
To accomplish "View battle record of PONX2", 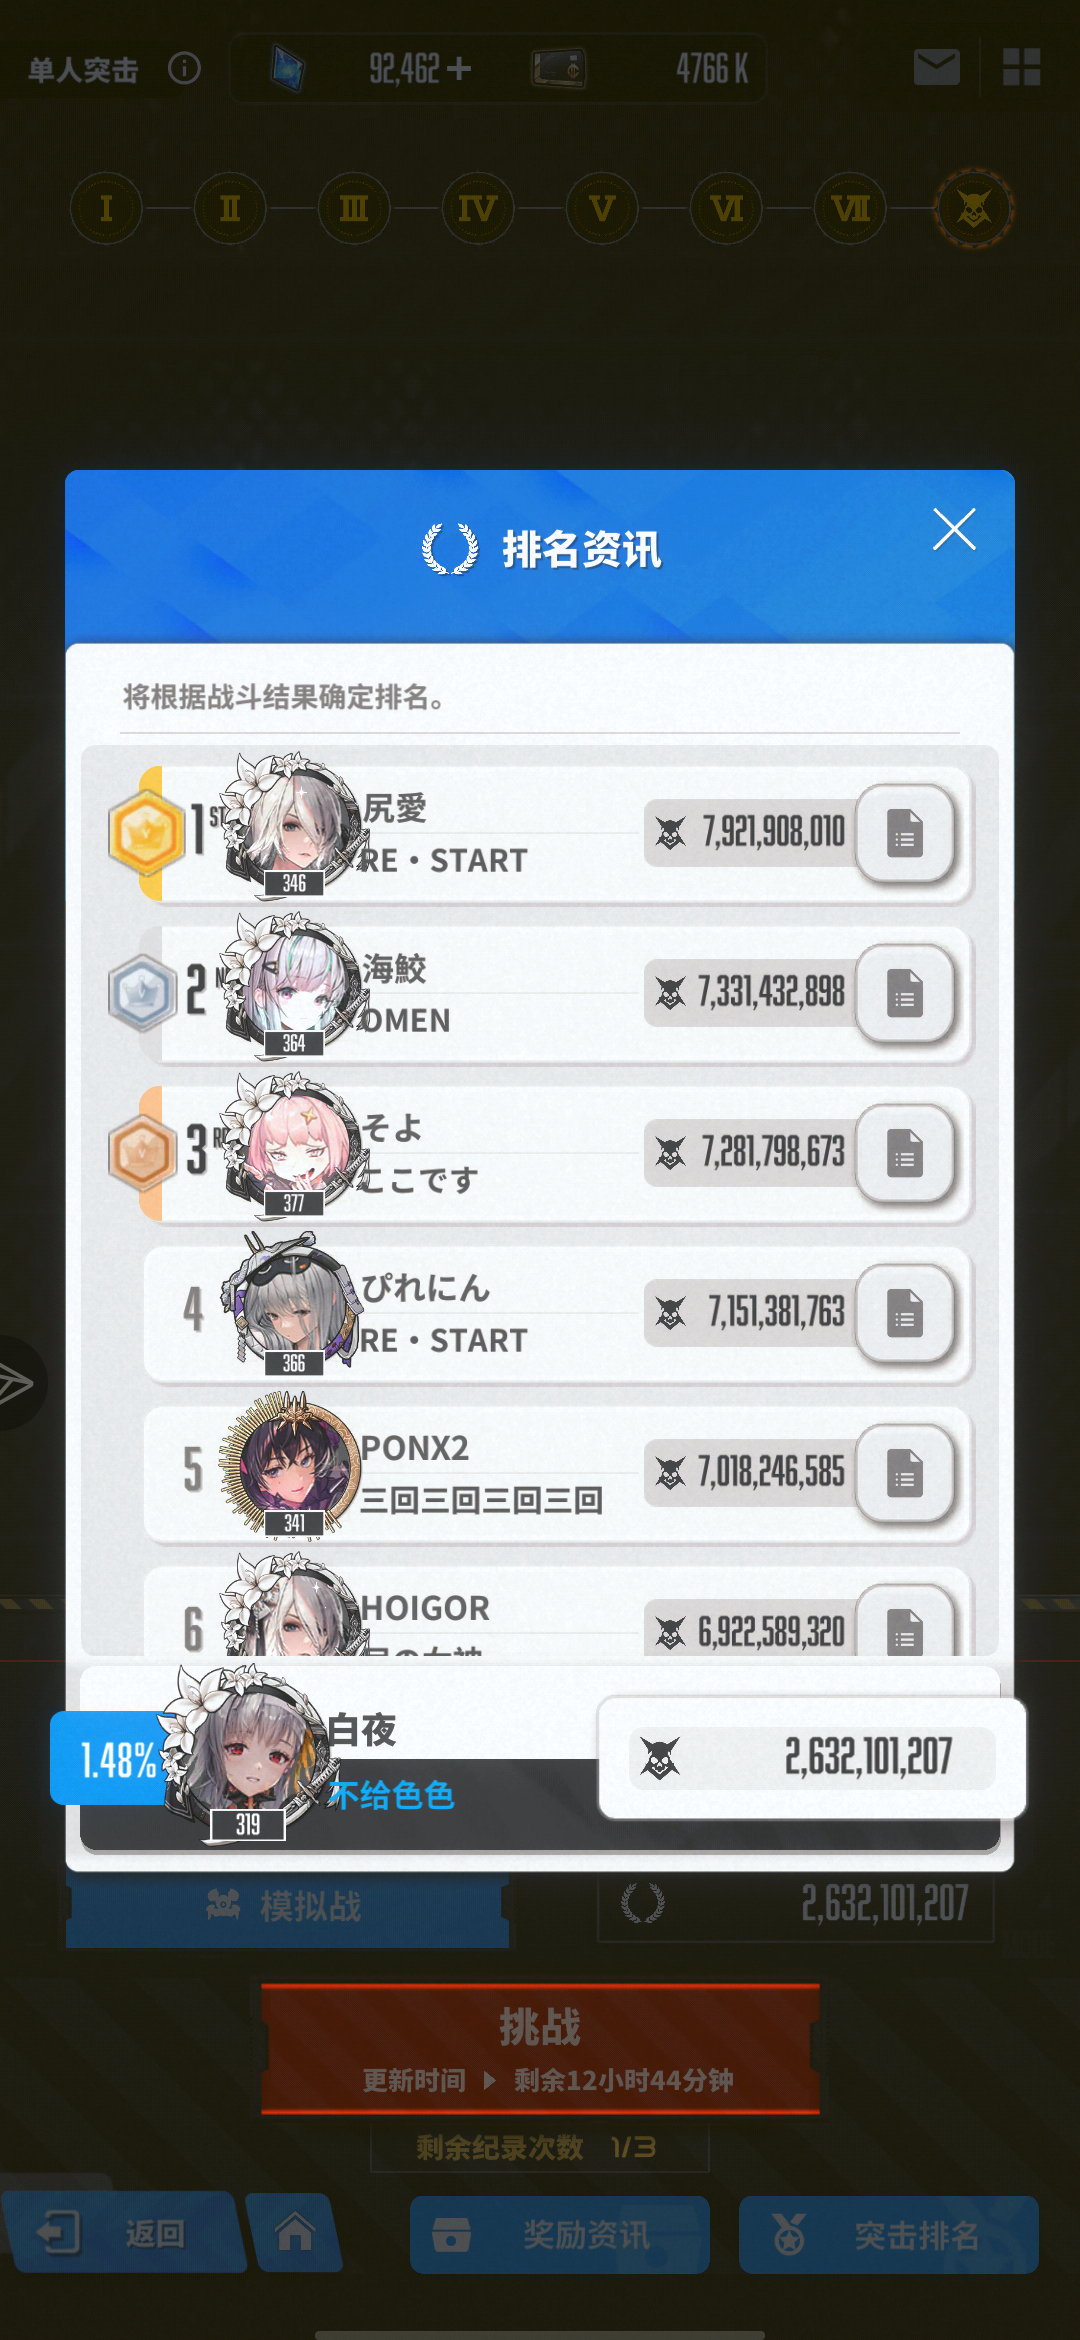I will point(905,1473).
